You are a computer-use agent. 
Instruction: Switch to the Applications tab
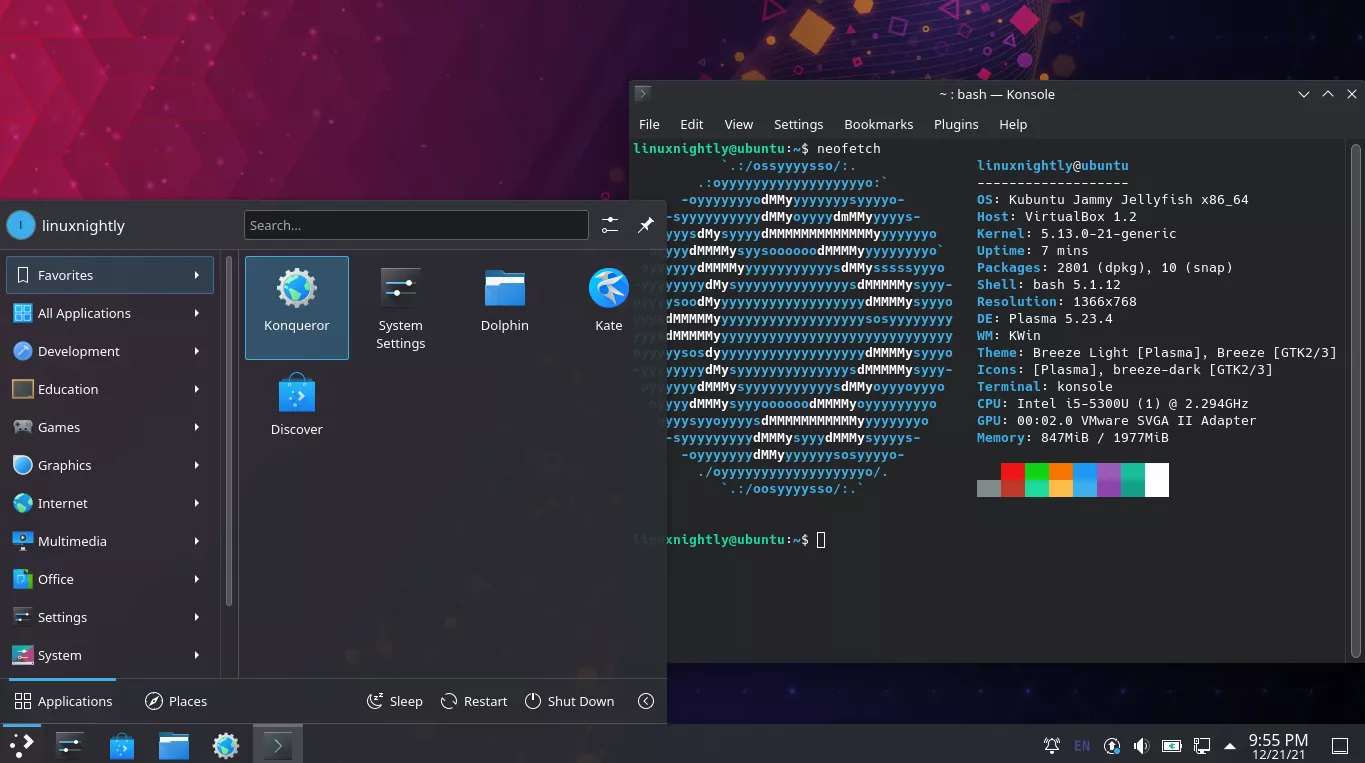[x=63, y=701]
